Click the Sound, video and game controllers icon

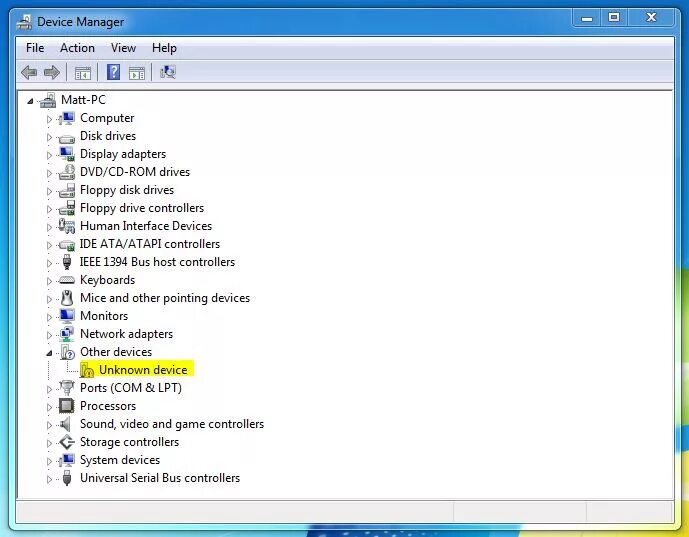[x=65, y=424]
